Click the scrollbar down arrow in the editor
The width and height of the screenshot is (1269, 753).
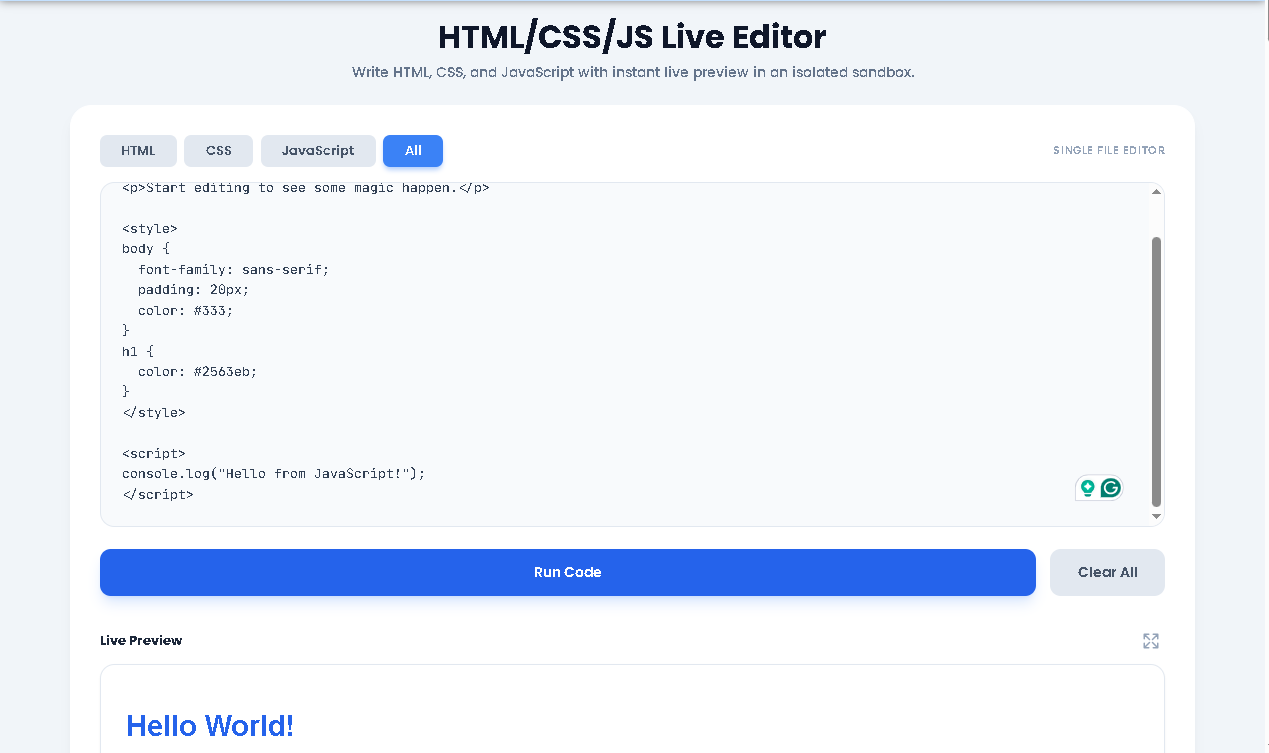pos(1157,516)
